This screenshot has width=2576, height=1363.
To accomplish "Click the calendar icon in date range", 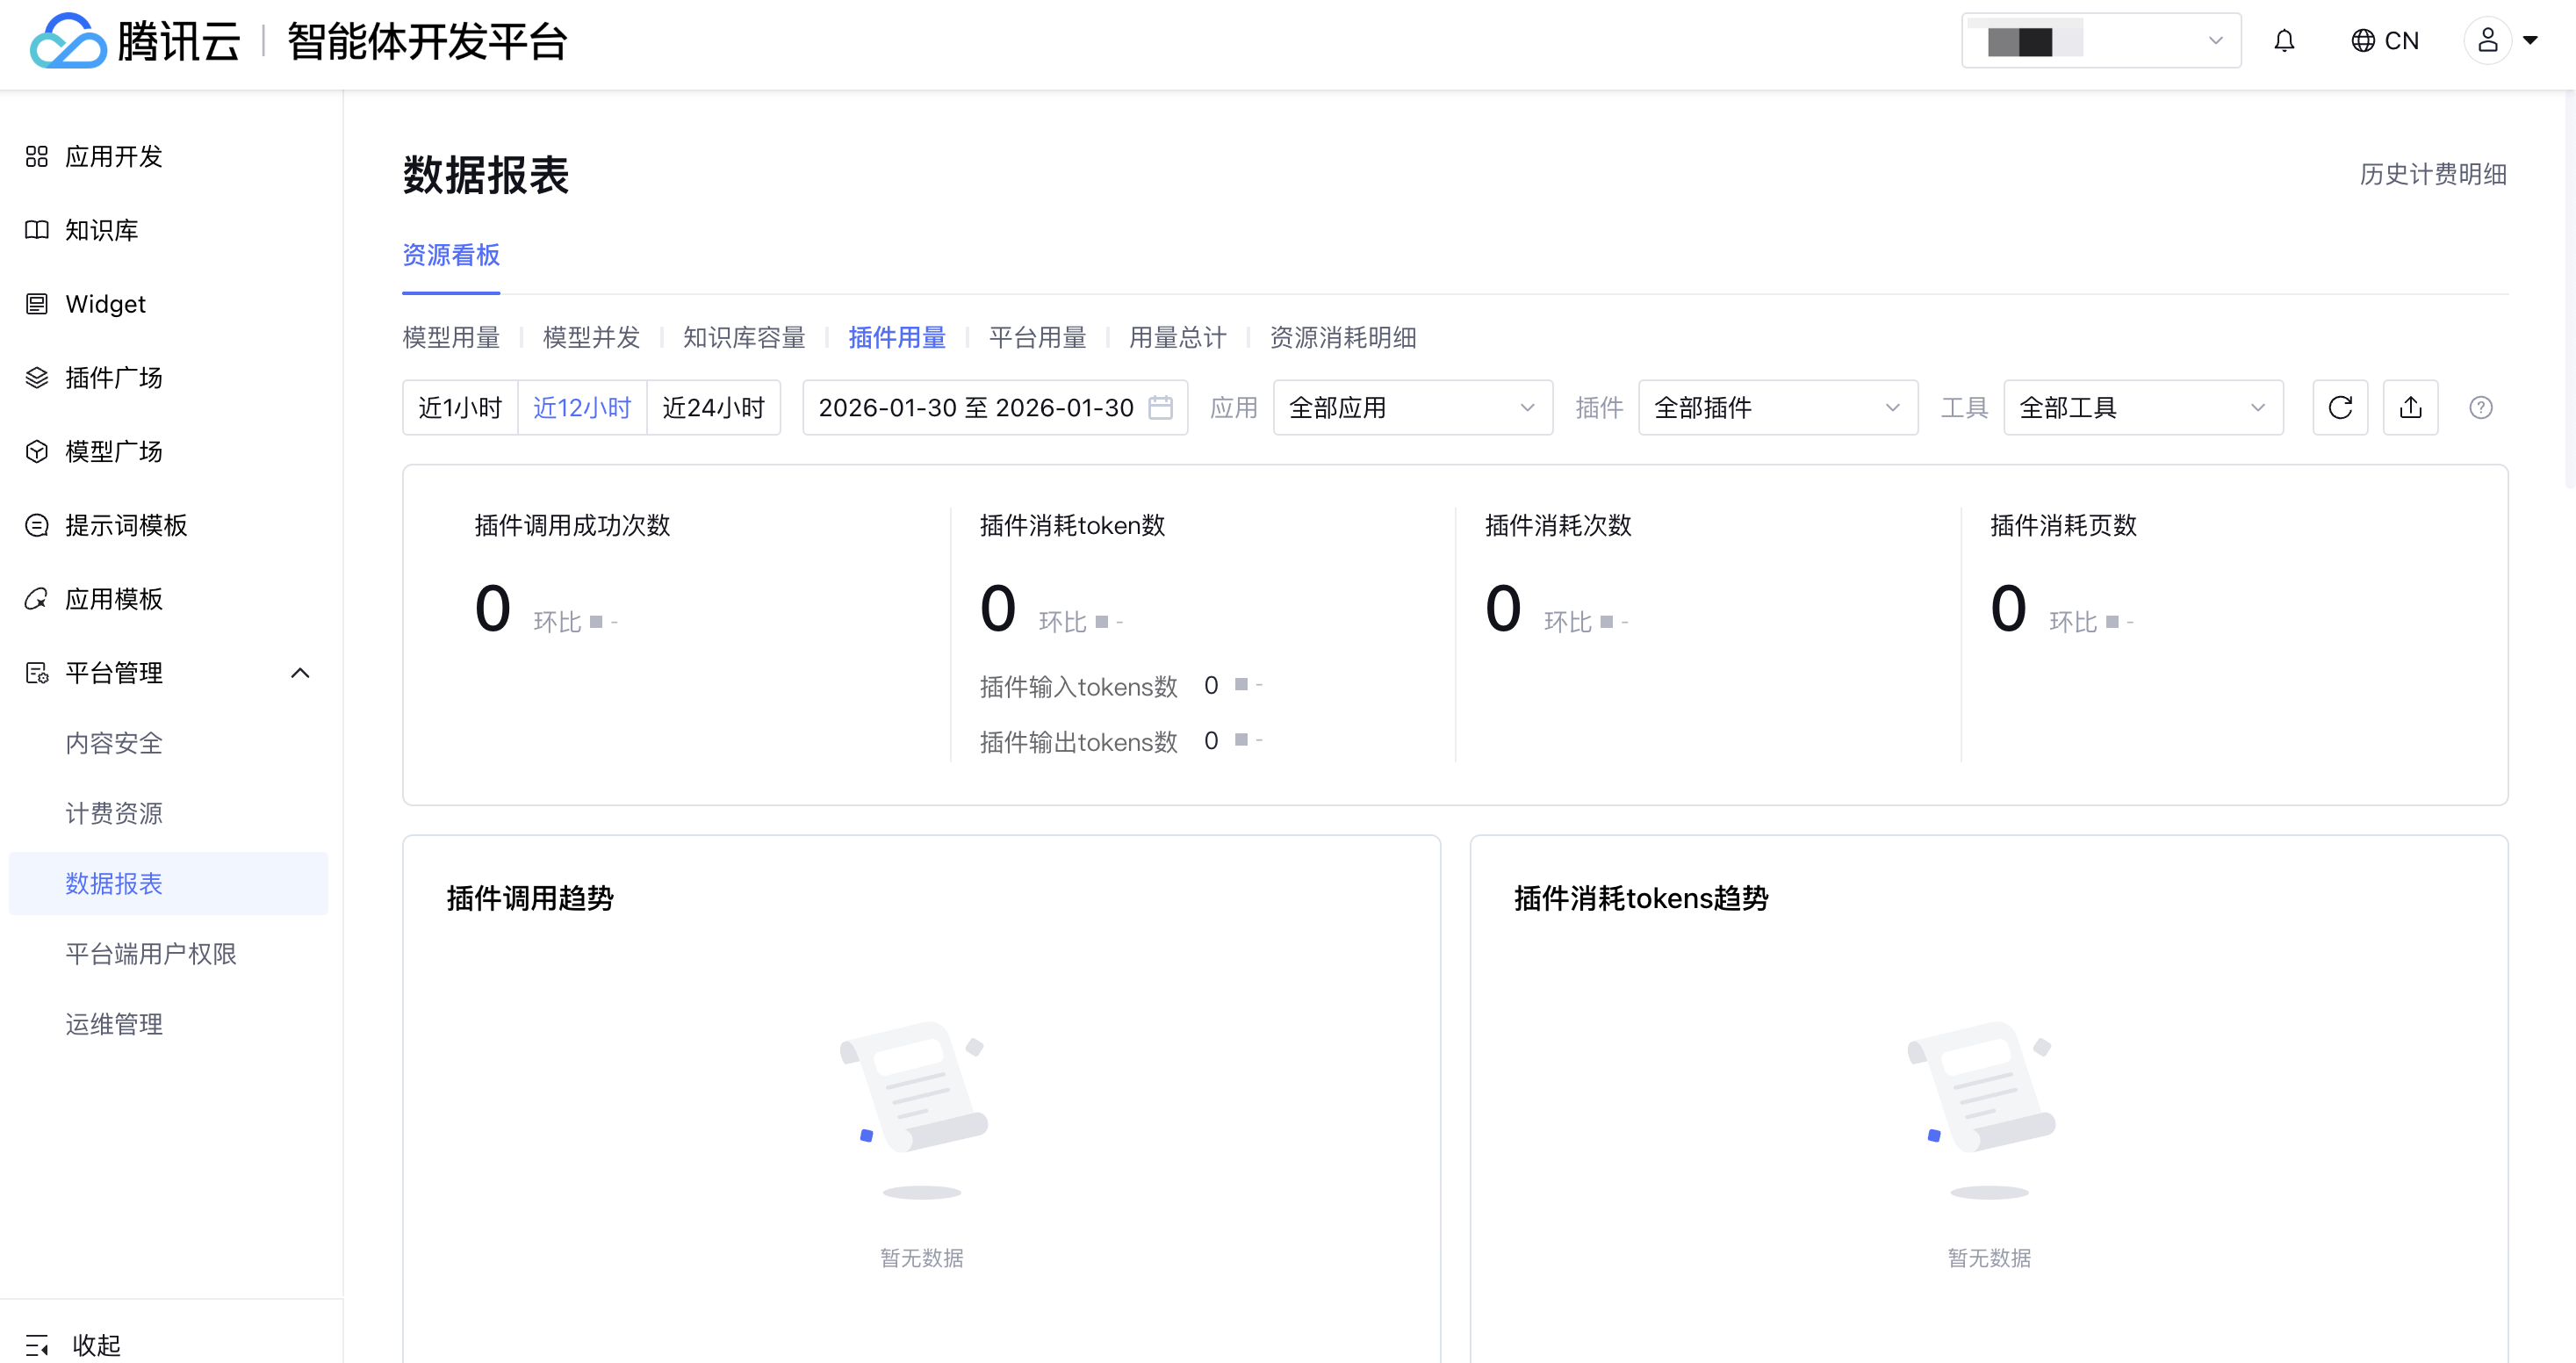I will point(1160,407).
